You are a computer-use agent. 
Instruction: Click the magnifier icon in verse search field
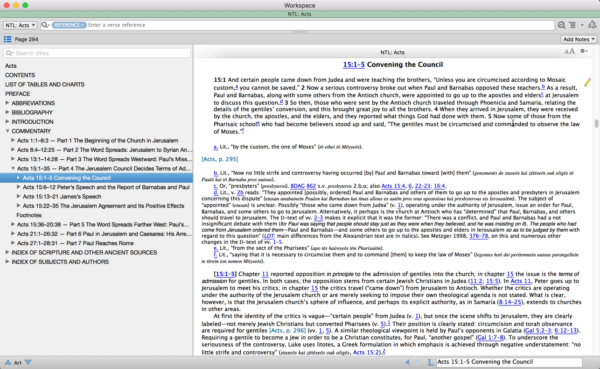pos(46,25)
